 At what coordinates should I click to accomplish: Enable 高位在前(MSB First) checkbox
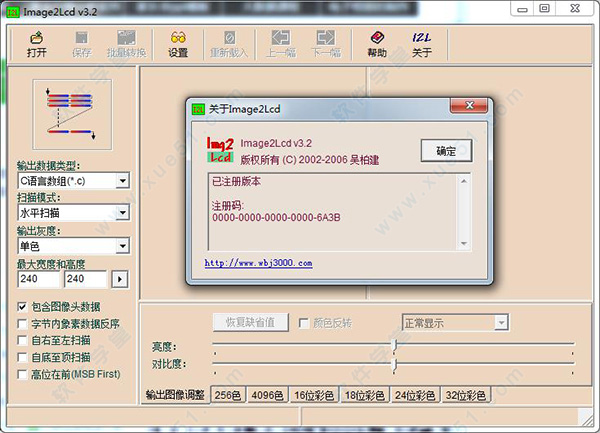pyautogui.click(x=22, y=374)
